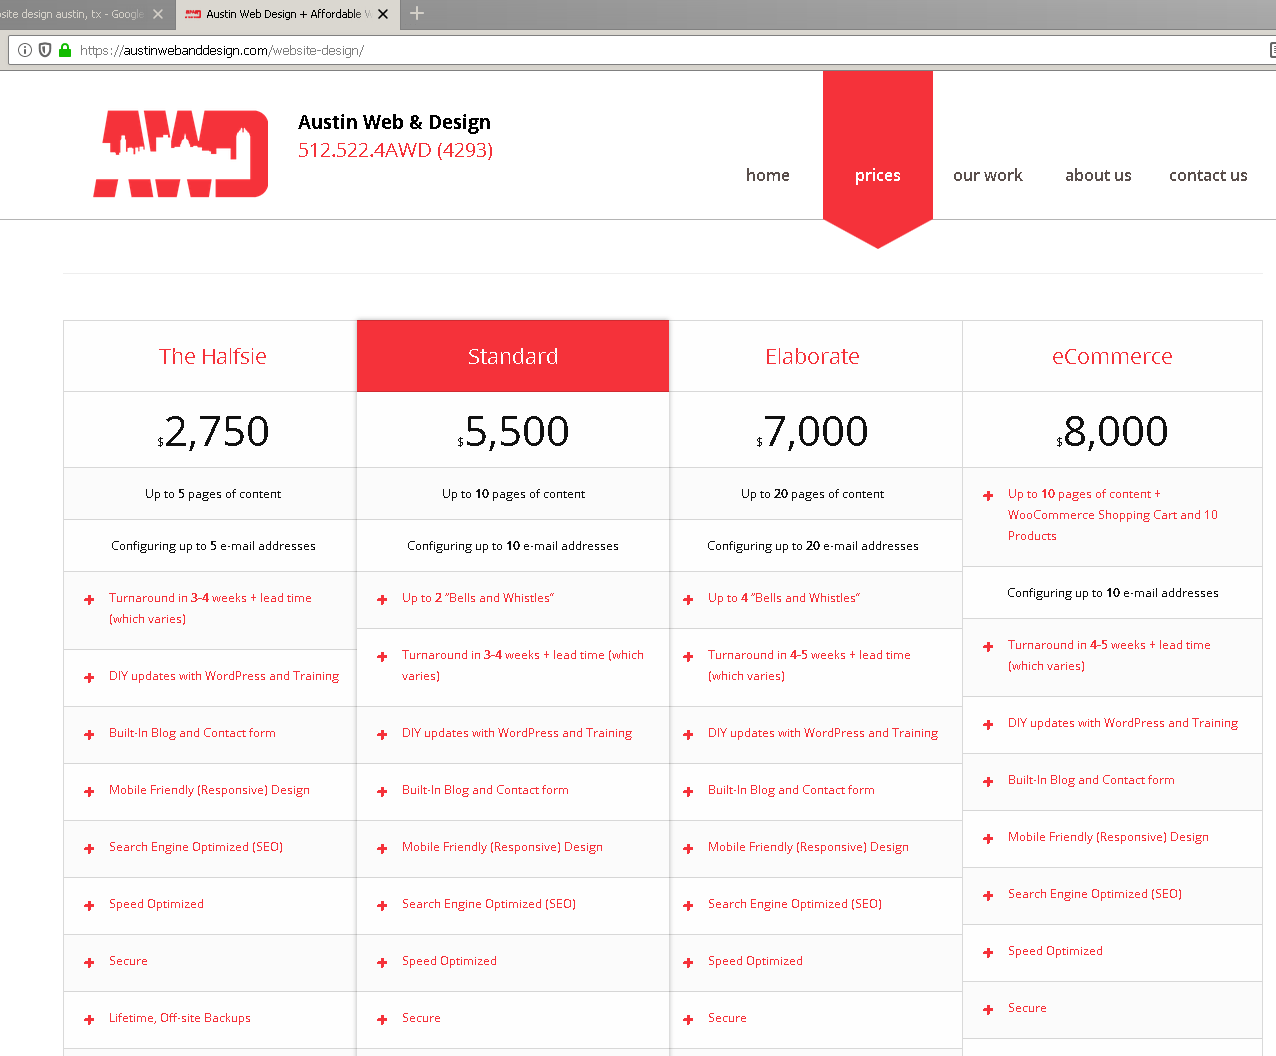
Task: Expand Elaborate Search Engine Optimized plus icon
Action: coord(688,905)
